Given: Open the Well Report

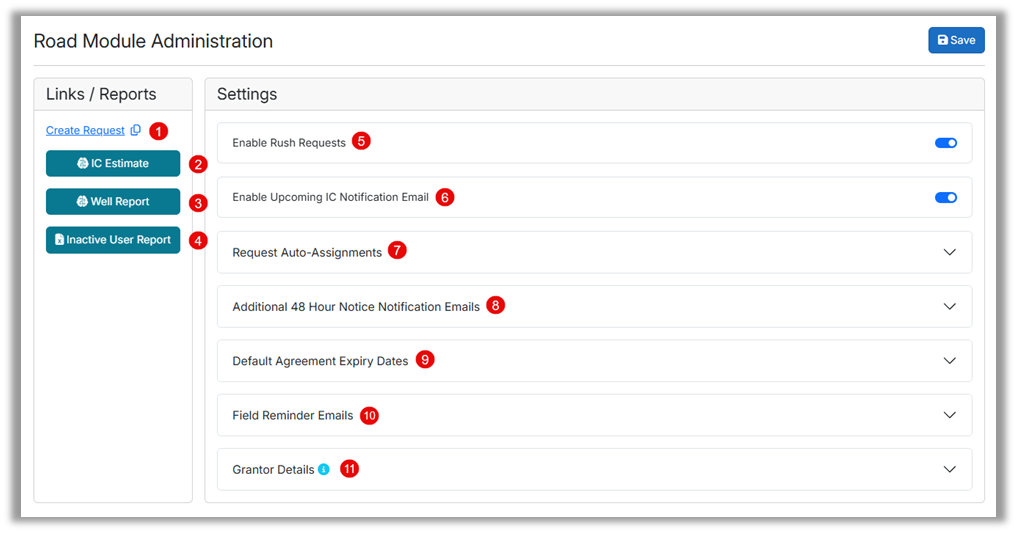Looking at the screenshot, I should click(x=113, y=201).
